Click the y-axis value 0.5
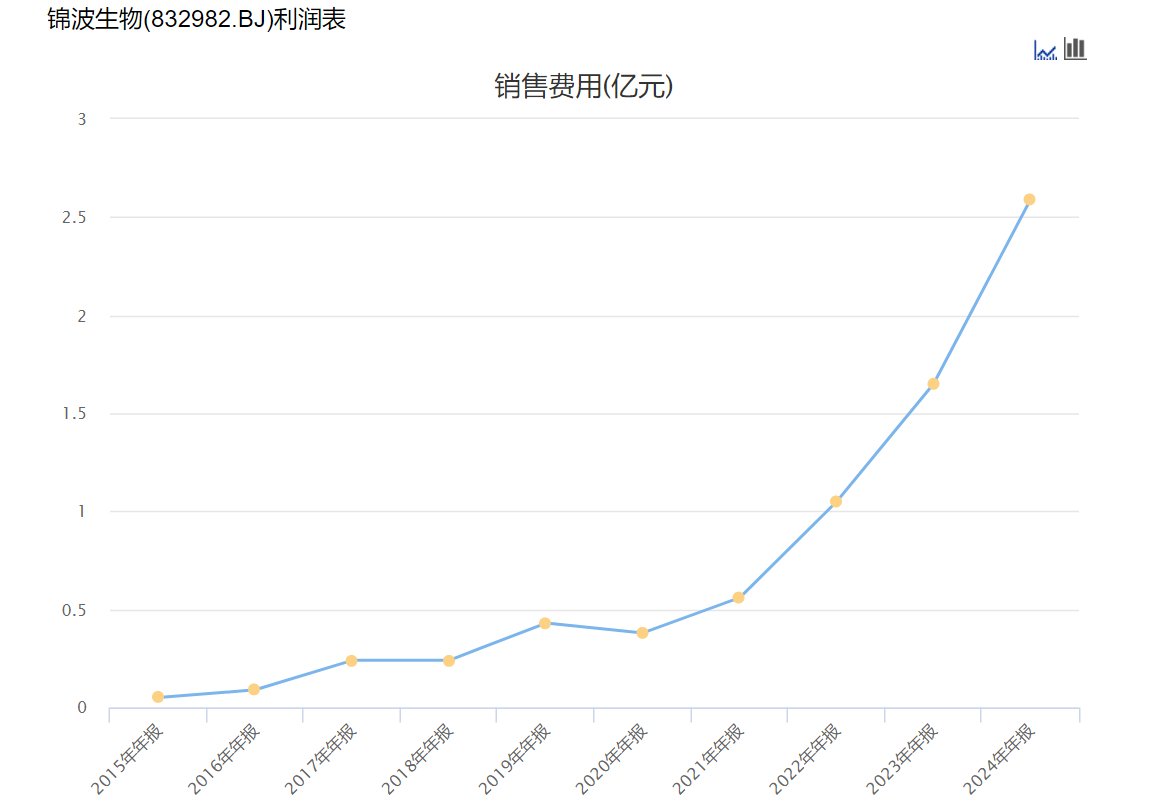This screenshot has height=811, width=1159. (x=74, y=611)
